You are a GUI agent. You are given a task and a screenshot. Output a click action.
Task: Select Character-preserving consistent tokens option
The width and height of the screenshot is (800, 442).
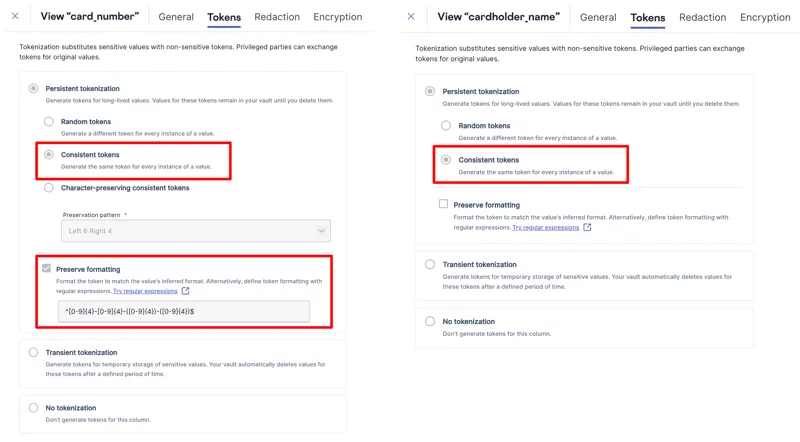(x=48, y=188)
